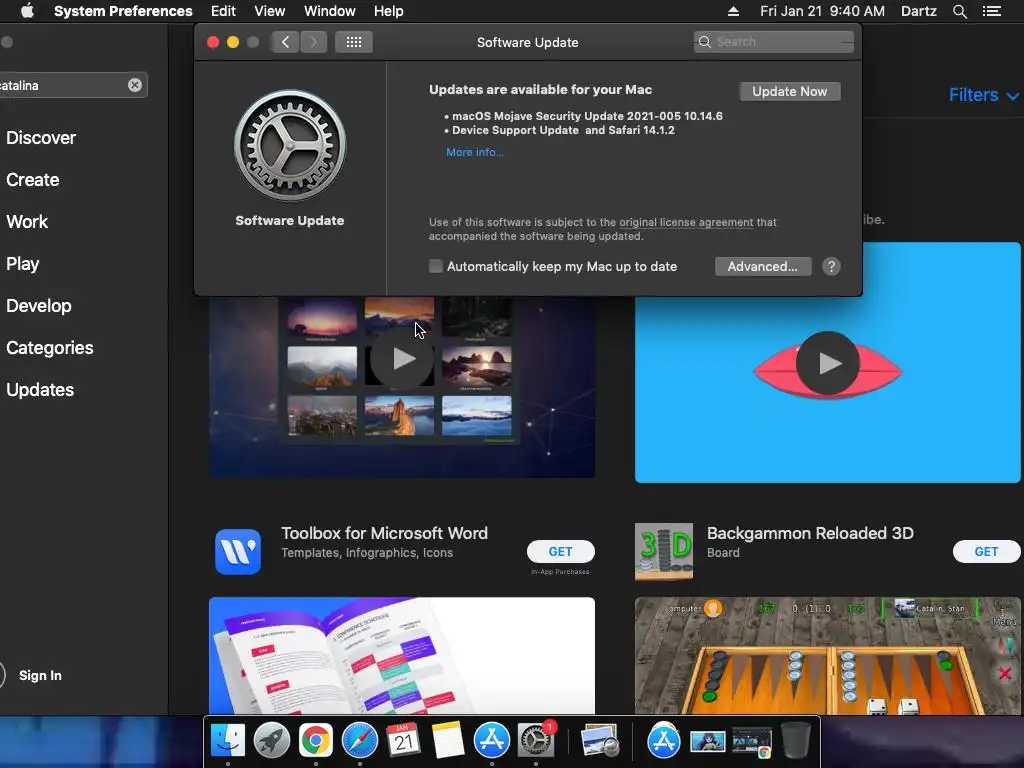The width and height of the screenshot is (1024, 768).
Task: Get Toolbox for Microsoft Word
Action: (x=560, y=551)
